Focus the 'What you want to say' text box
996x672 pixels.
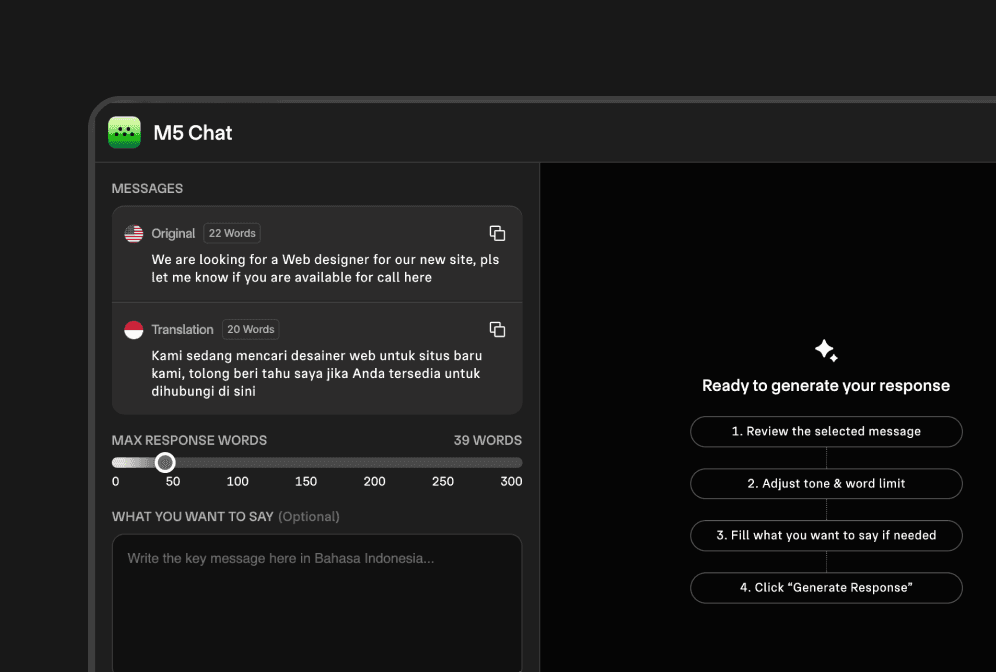click(x=317, y=600)
